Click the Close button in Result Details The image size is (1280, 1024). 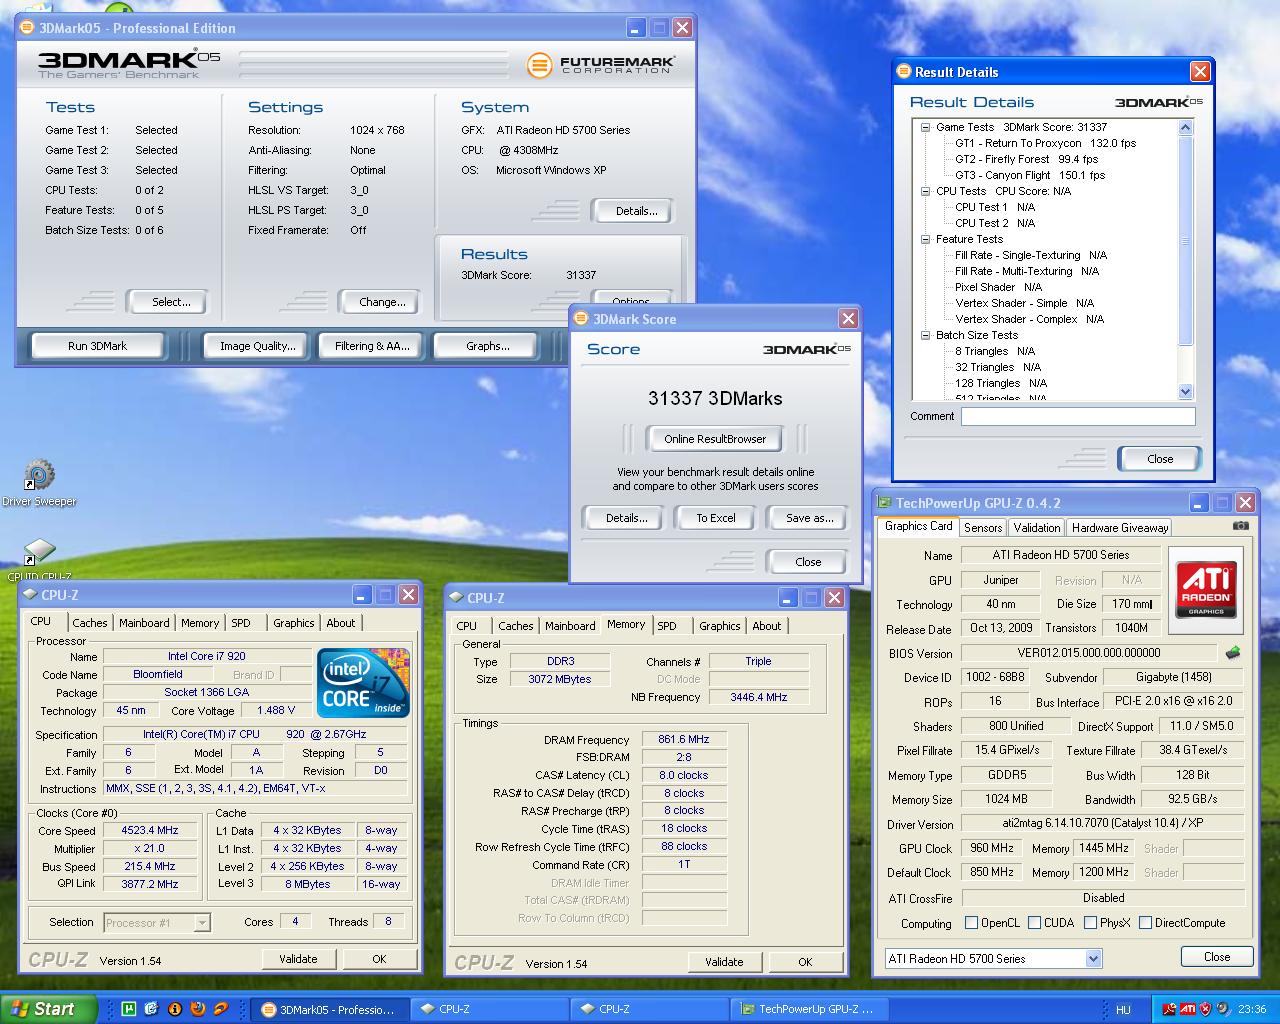1160,459
